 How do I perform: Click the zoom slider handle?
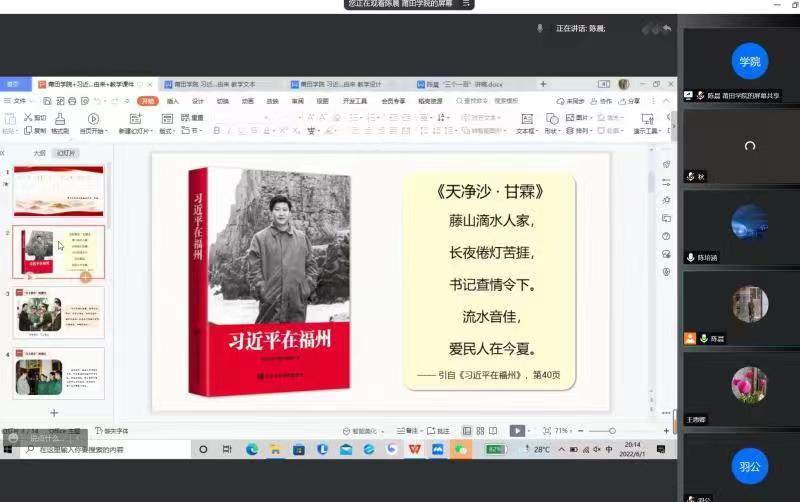tap(612, 431)
